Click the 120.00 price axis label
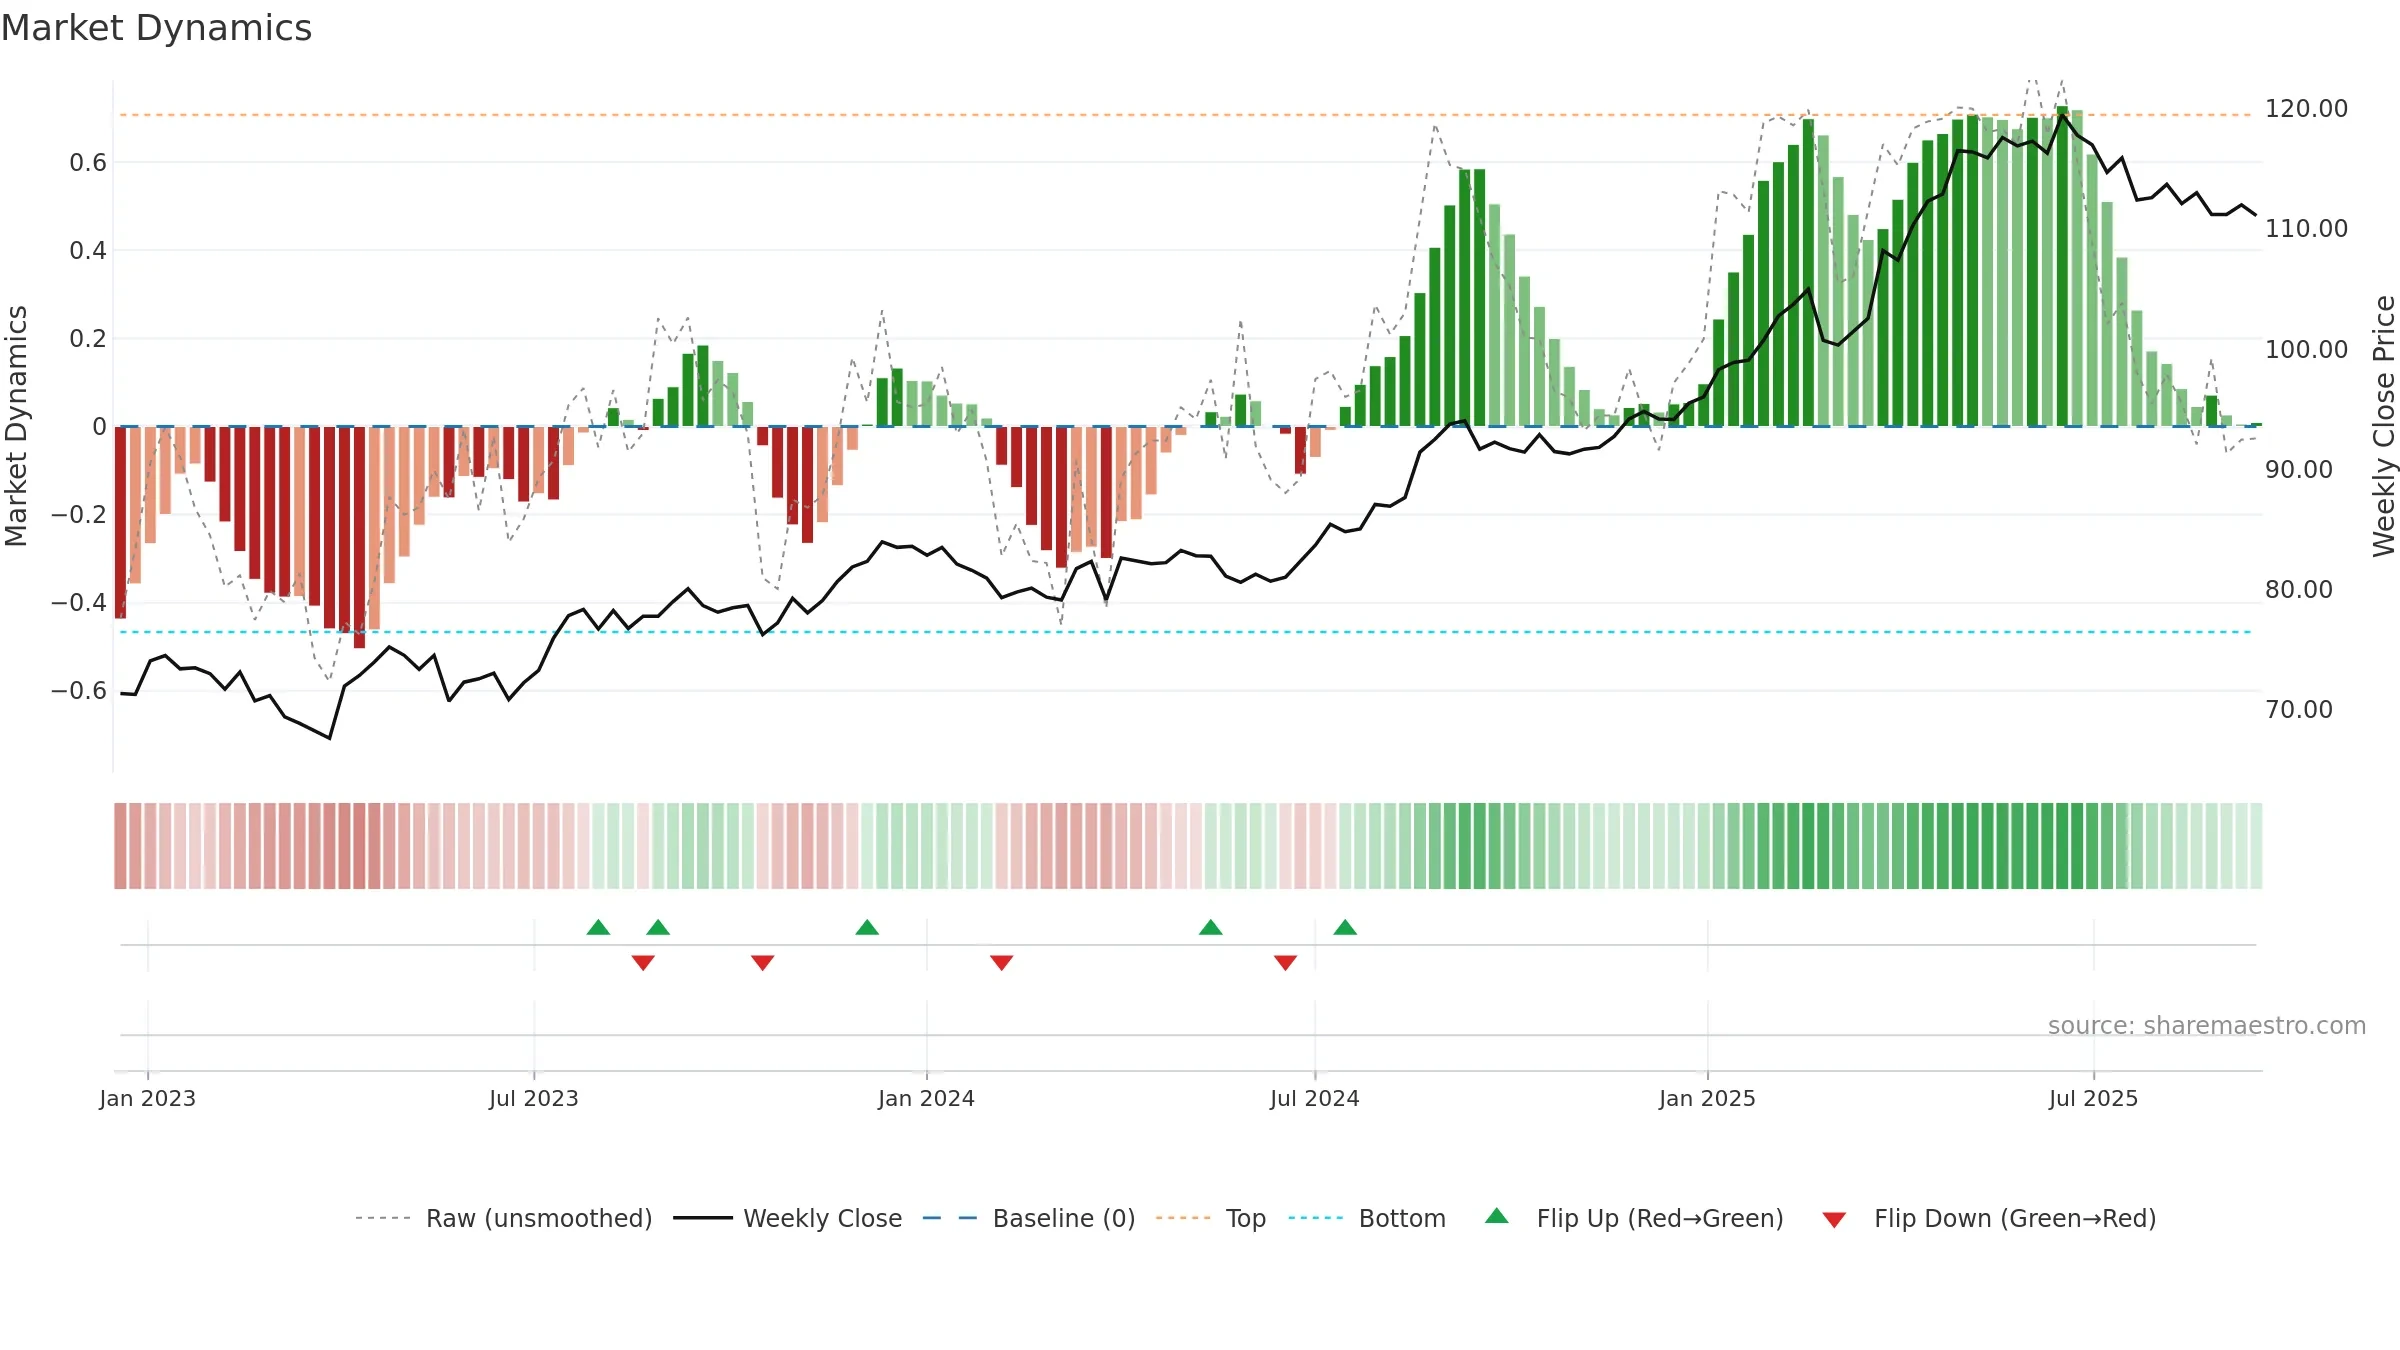This screenshot has width=2400, height=1350. coord(2306,108)
